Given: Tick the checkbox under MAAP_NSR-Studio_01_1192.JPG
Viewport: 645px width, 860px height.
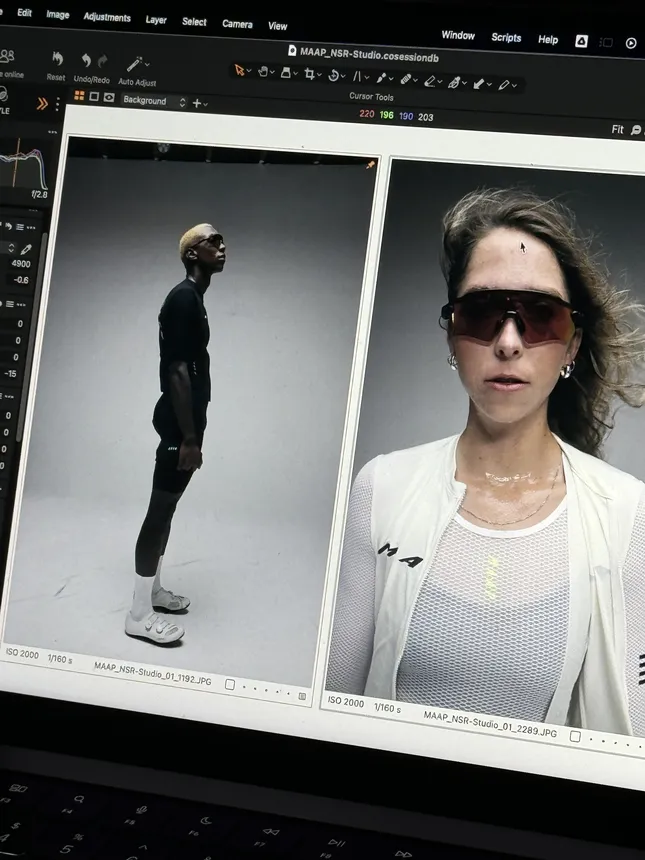Looking at the screenshot, I should click(230, 684).
